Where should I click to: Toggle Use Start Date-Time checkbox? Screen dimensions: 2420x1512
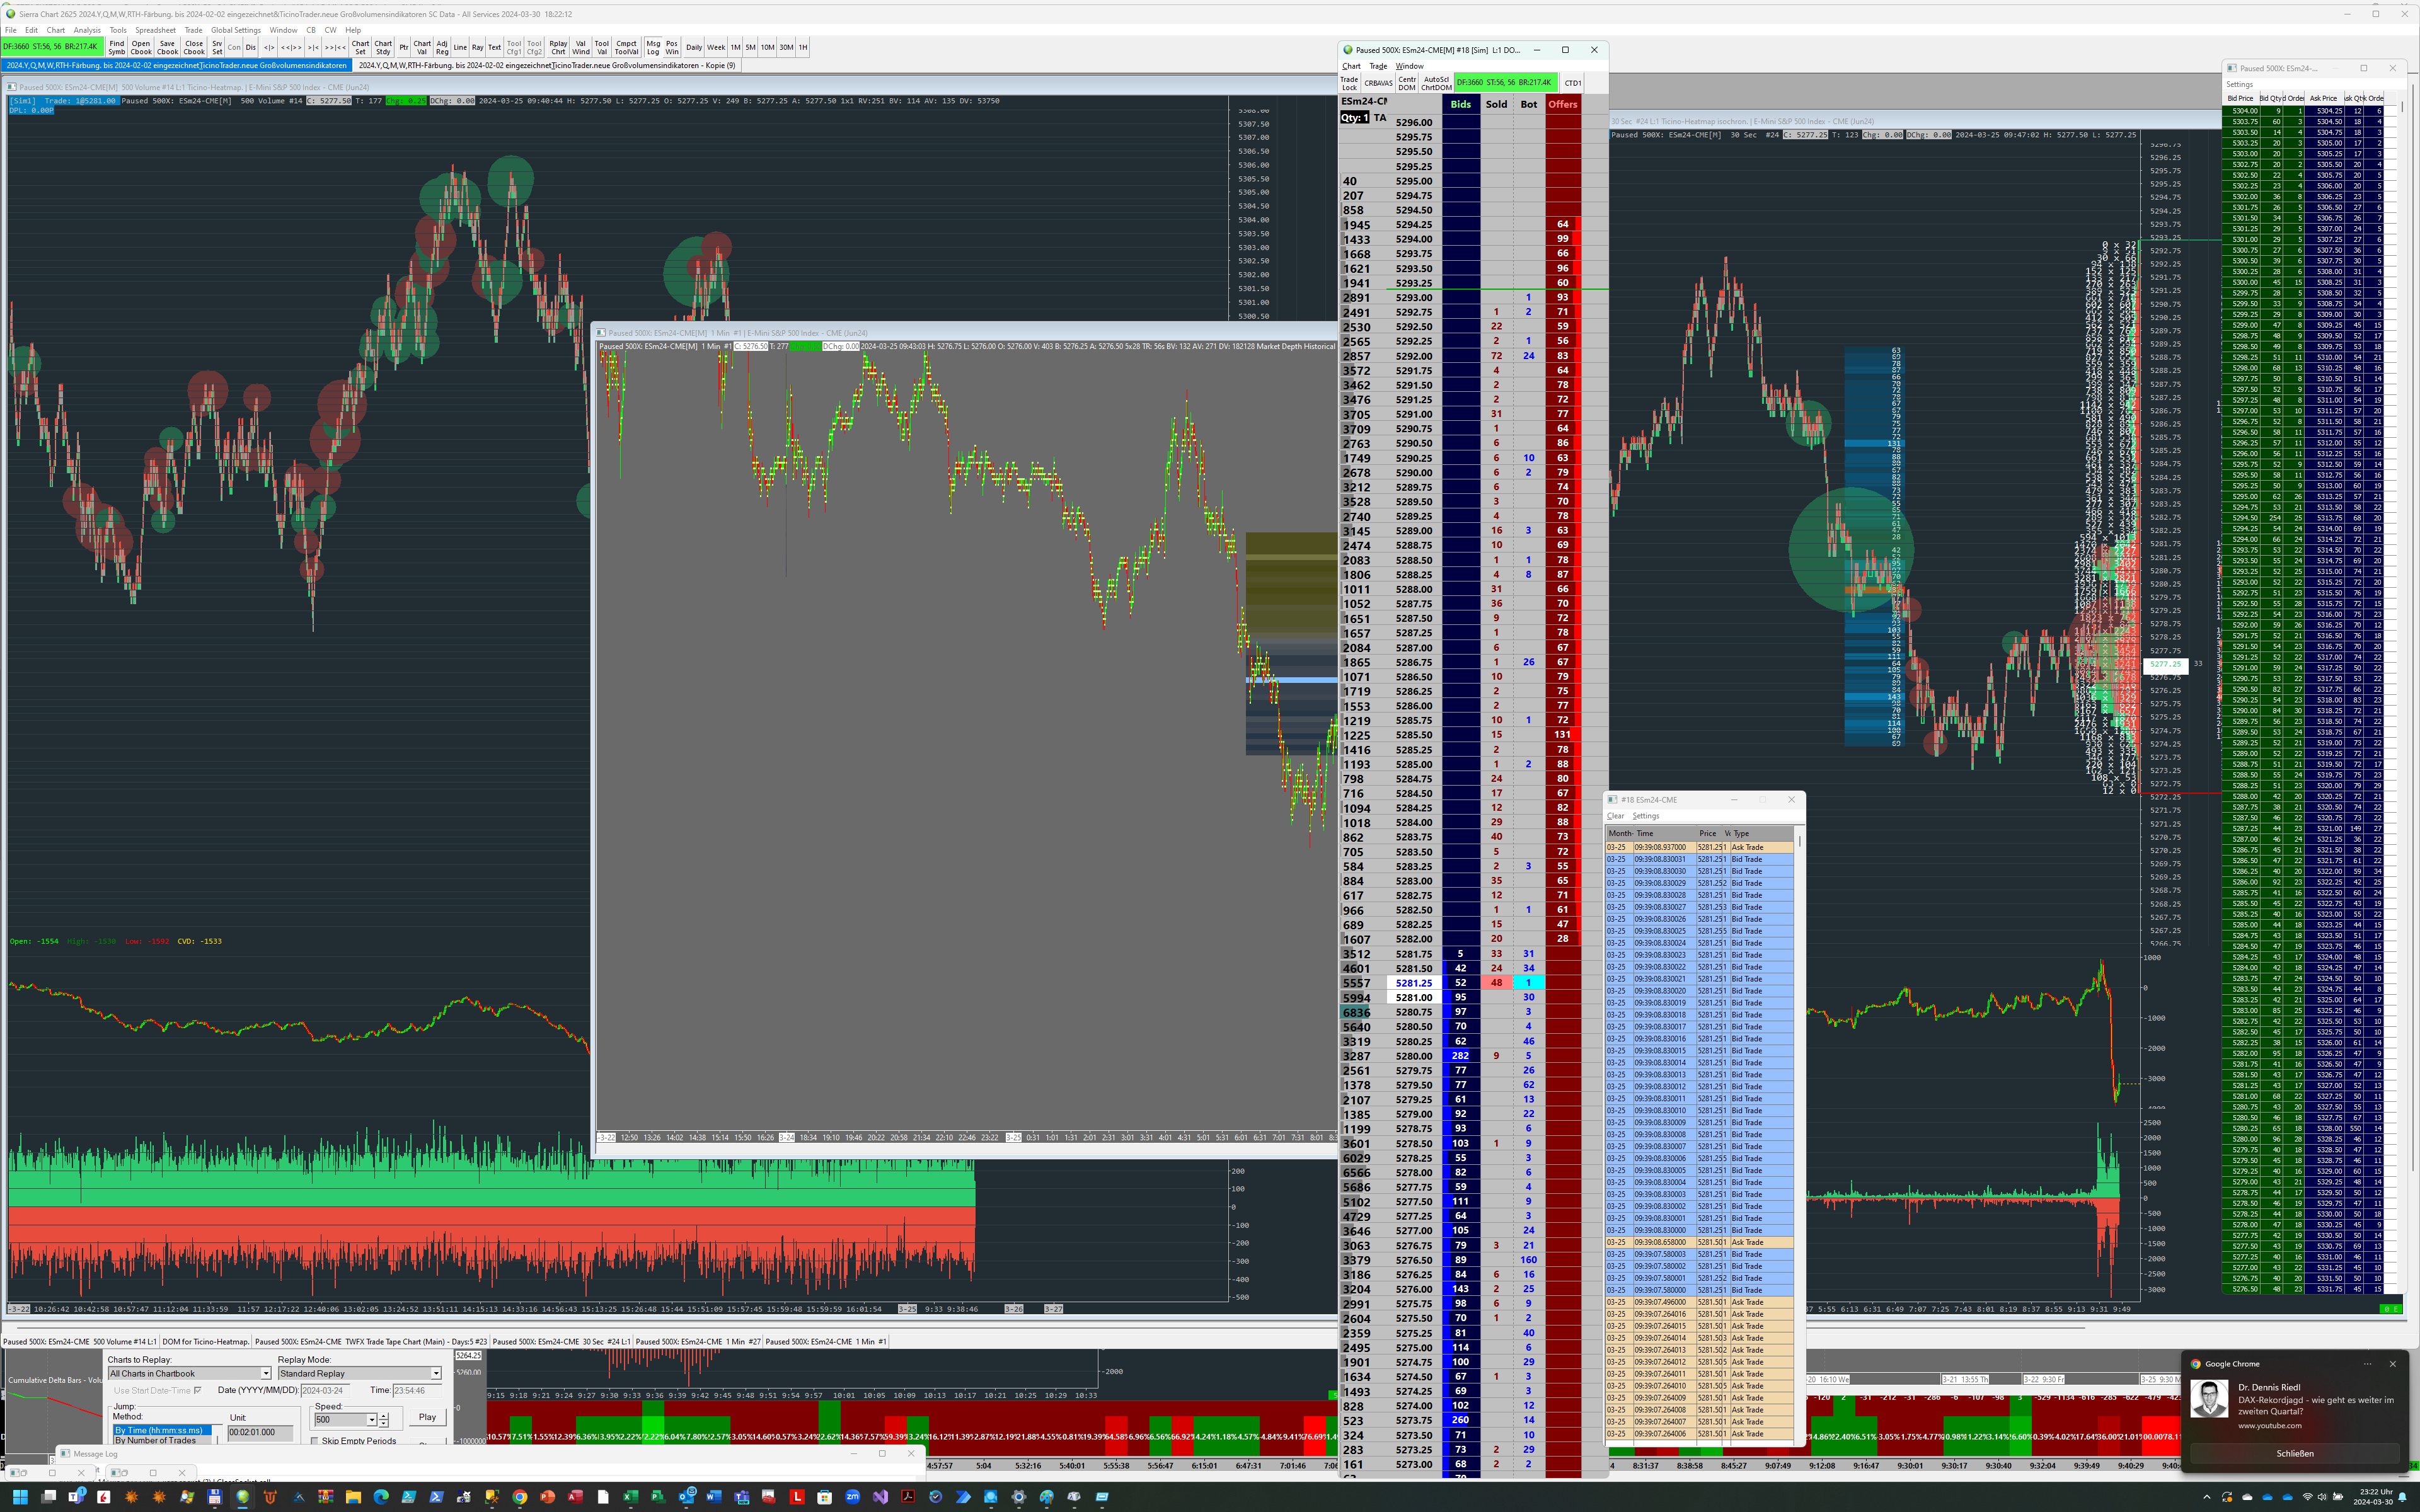click(x=197, y=1390)
